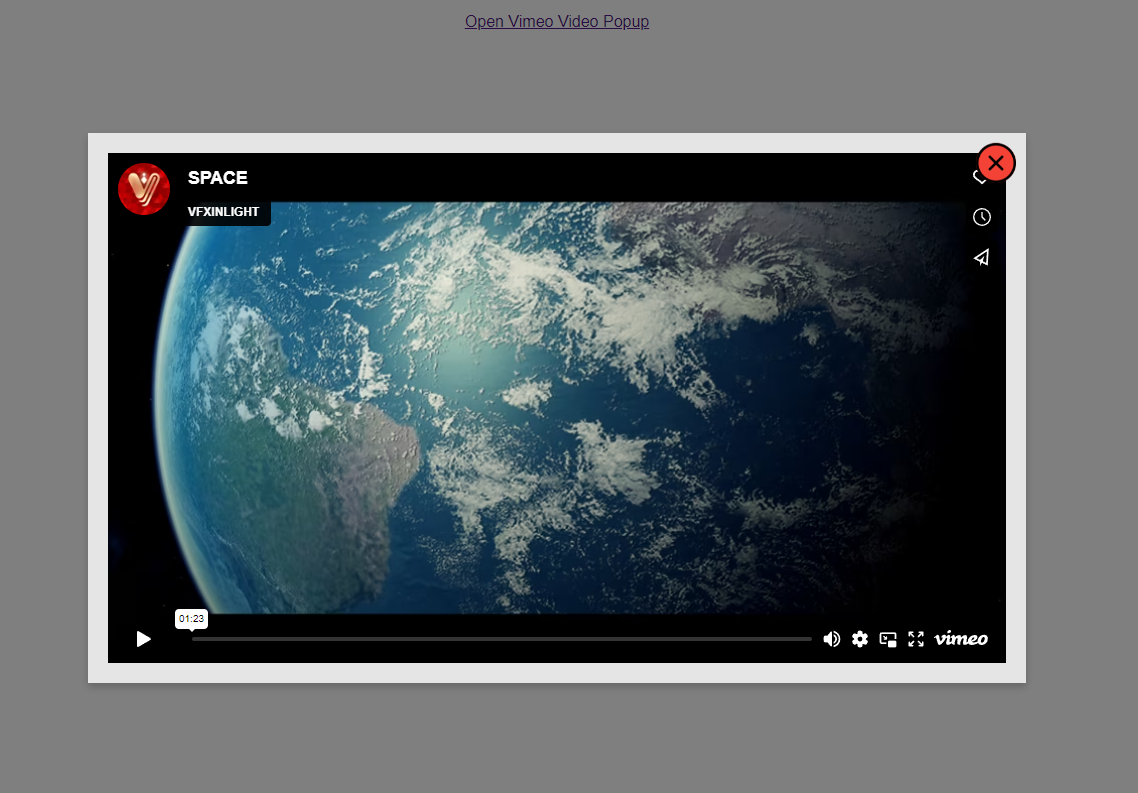
Task: Enter fullscreen with the expand arrows icon
Action: pyautogui.click(x=916, y=639)
